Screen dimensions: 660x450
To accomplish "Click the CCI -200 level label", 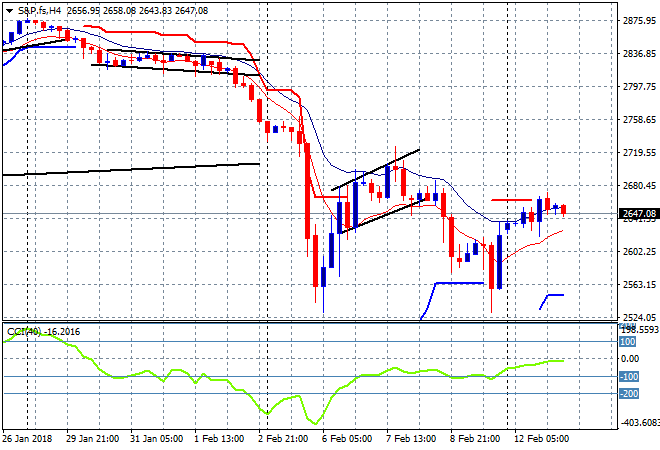I will coord(629,394).
